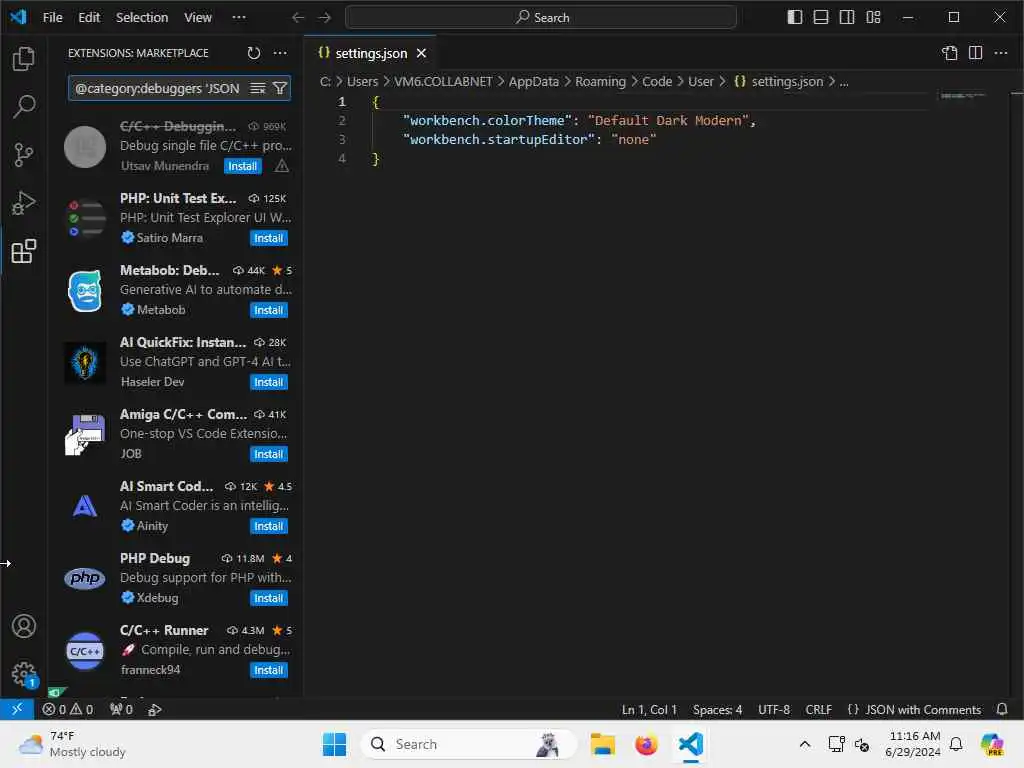Viewport: 1024px width, 768px height.
Task: Open Settings UI icon in editor toolbar
Action: tap(950, 53)
